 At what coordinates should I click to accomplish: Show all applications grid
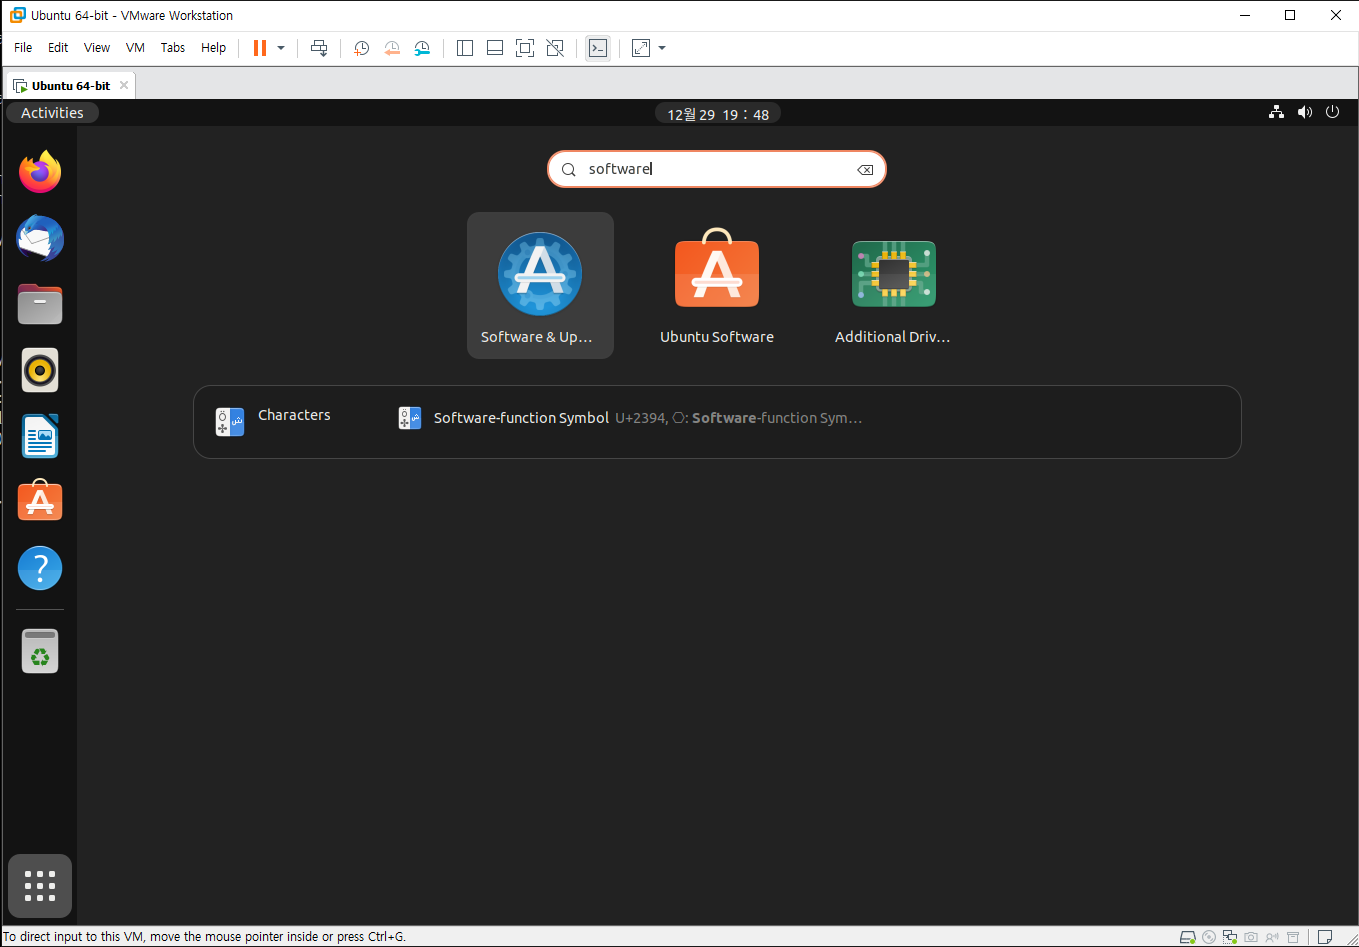pos(40,886)
